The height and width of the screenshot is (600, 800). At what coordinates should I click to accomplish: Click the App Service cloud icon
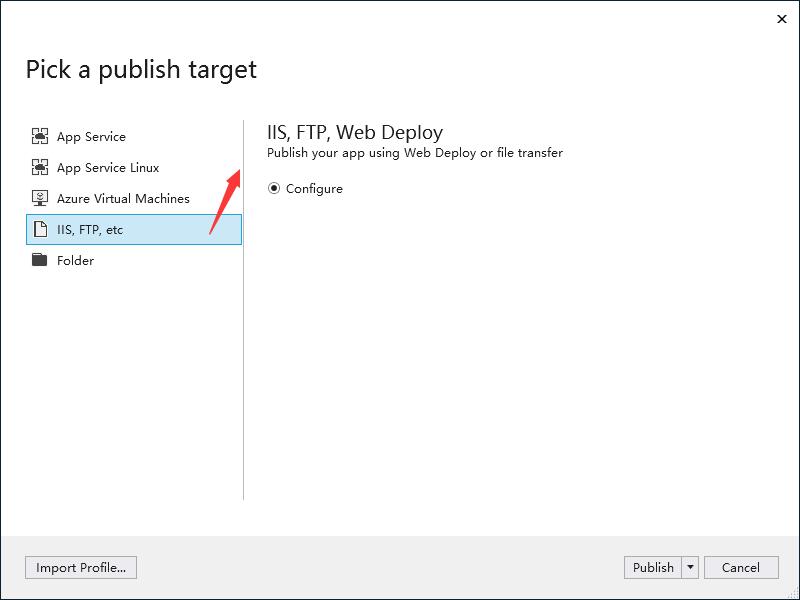click(x=40, y=136)
